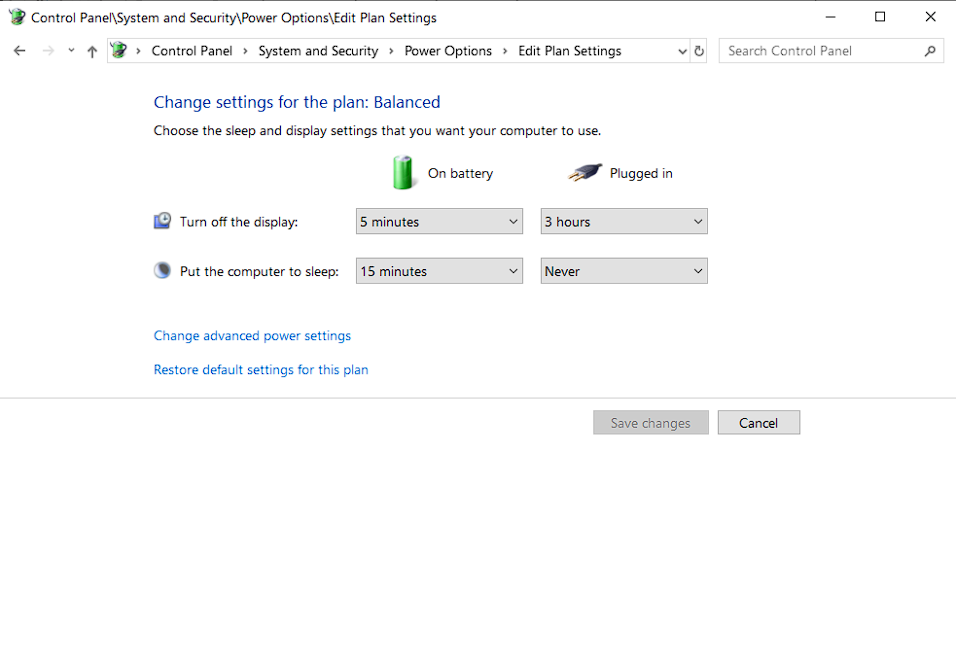Screen dimensions: 956x659
Task: Navigate to System and Security breadcrumb
Action: click(318, 51)
